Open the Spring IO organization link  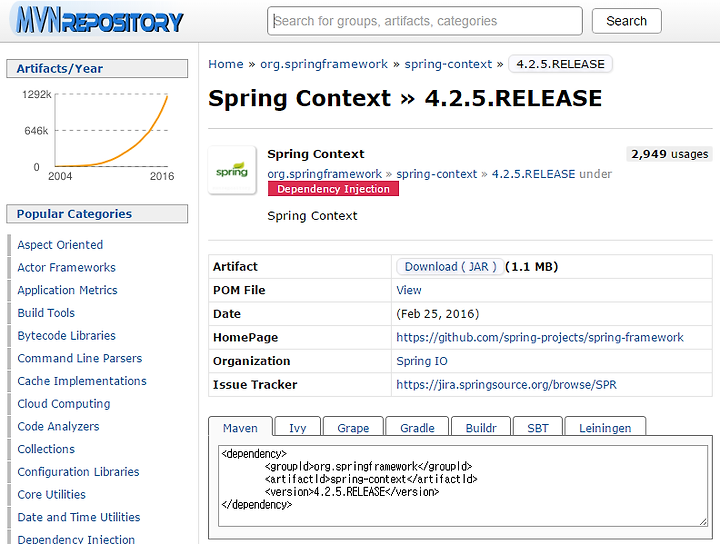tap(422, 361)
